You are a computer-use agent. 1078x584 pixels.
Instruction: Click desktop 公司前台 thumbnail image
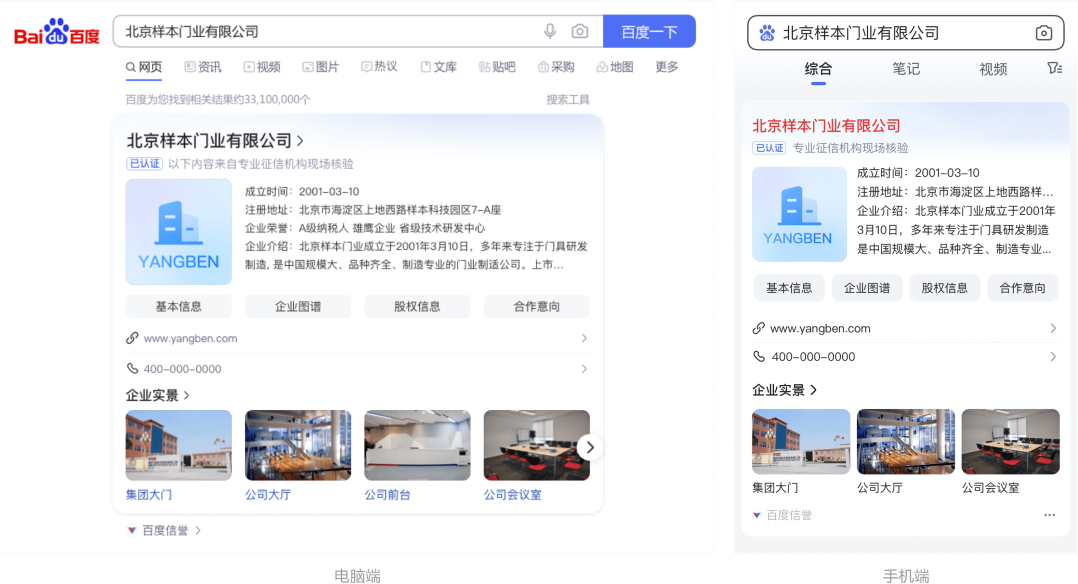417,445
